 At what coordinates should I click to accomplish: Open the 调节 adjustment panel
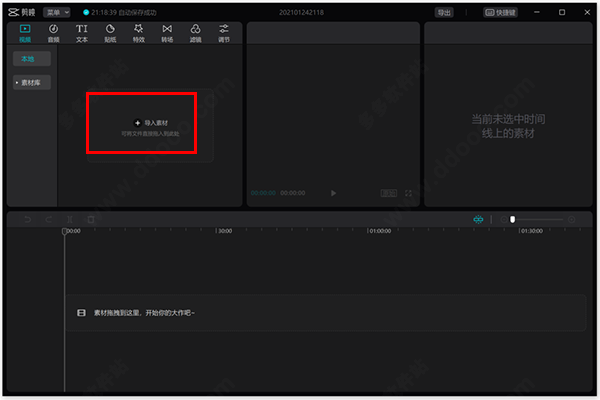pyautogui.click(x=224, y=33)
